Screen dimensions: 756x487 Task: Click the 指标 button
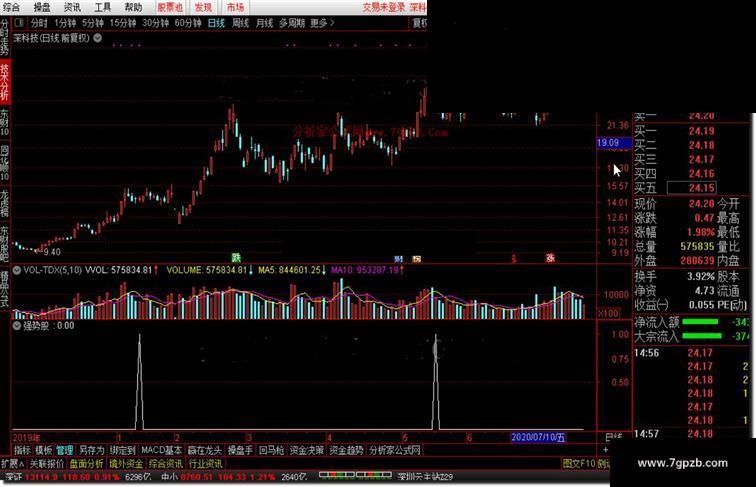(22, 450)
